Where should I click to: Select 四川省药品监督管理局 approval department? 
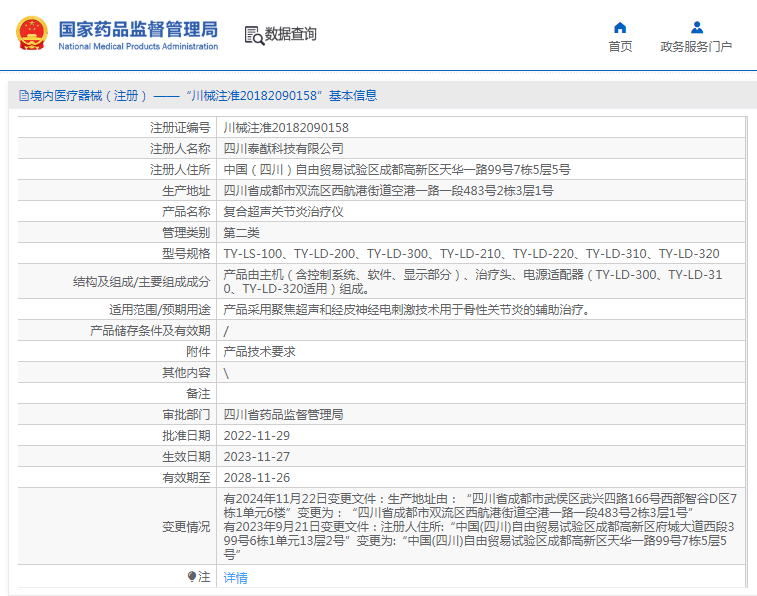coord(283,415)
